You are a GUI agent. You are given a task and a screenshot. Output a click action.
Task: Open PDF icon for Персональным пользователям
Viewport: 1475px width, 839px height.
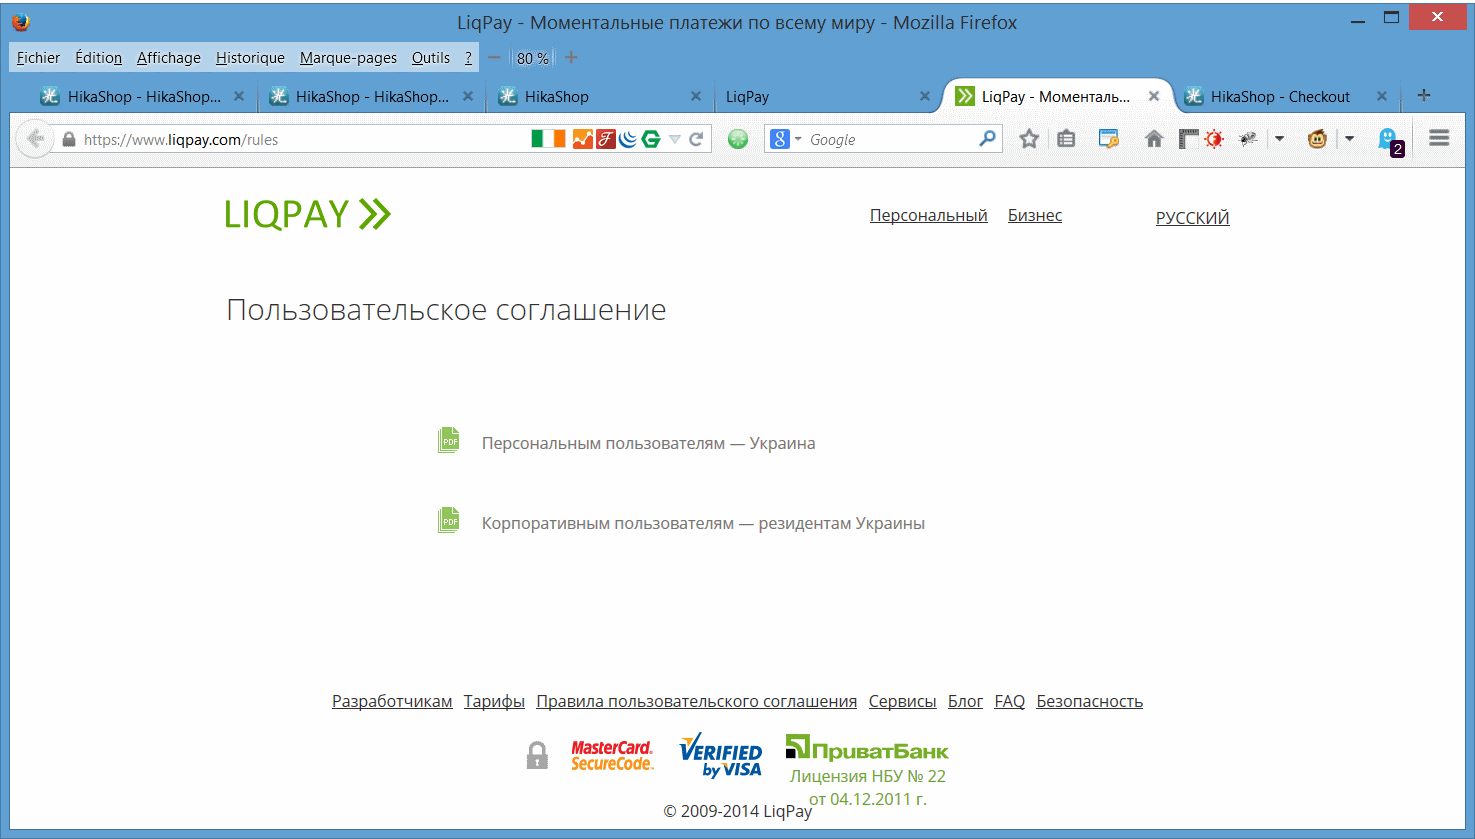click(449, 440)
